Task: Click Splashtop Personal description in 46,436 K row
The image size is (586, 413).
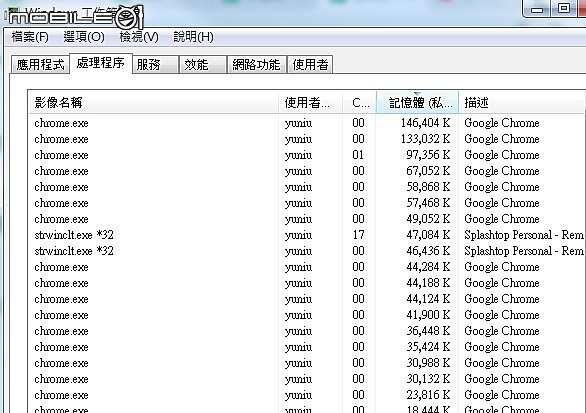Action: pos(524,251)
